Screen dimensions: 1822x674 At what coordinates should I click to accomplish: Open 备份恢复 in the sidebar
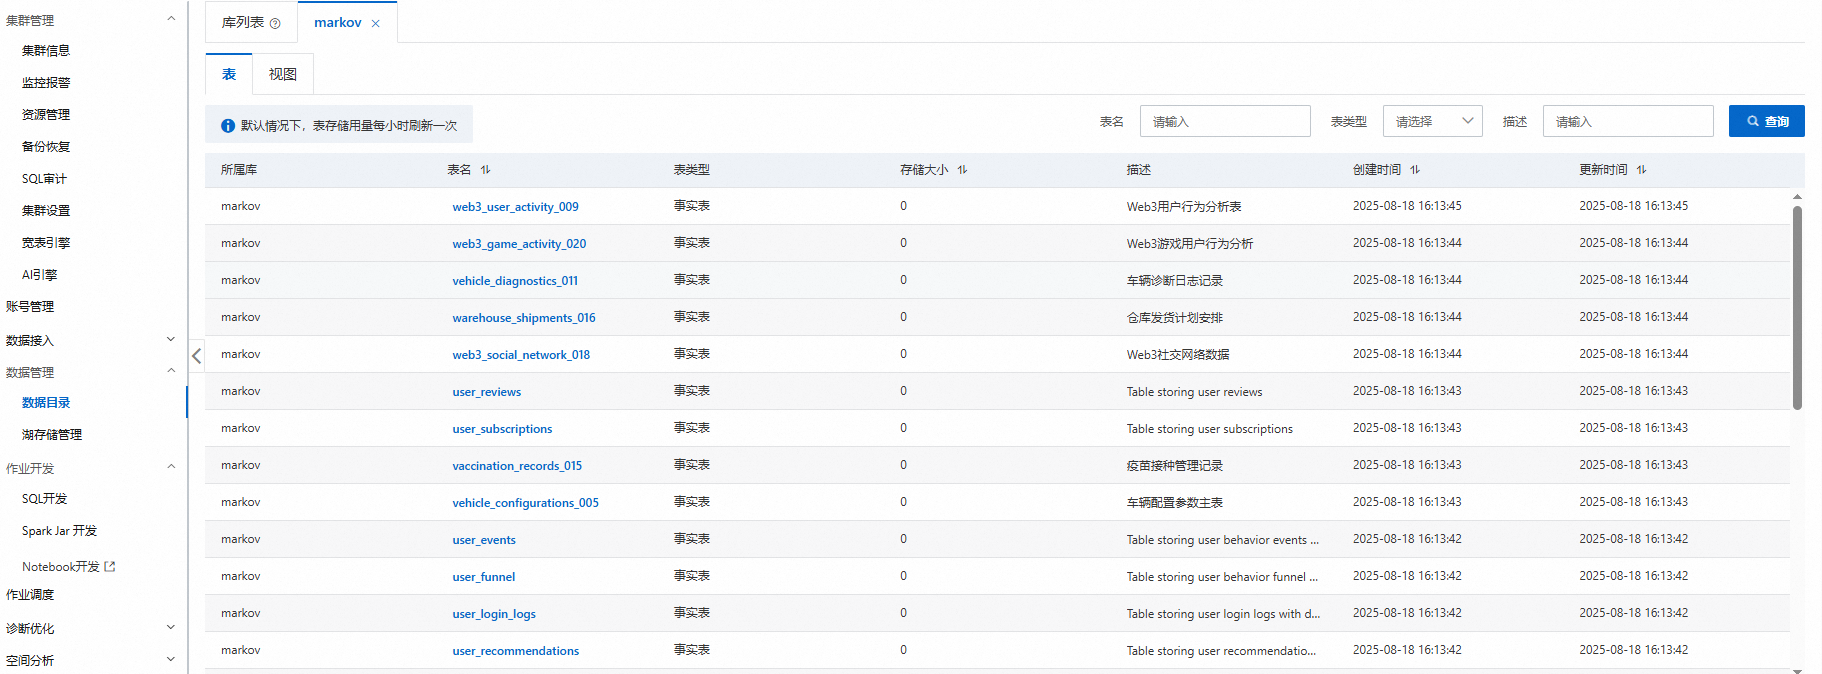tap(46, 147)
